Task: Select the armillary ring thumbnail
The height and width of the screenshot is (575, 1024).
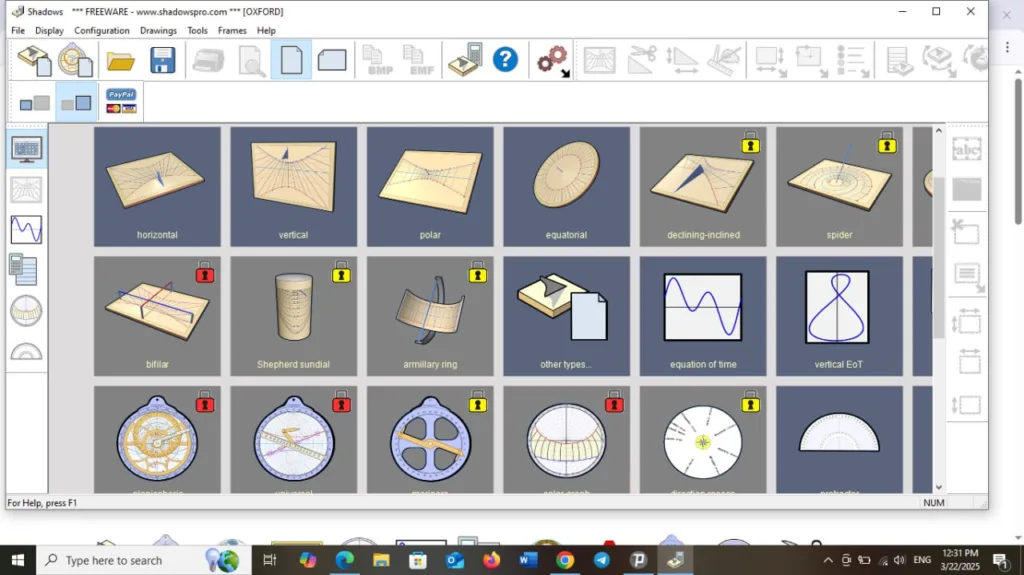Action: point(430,316)
